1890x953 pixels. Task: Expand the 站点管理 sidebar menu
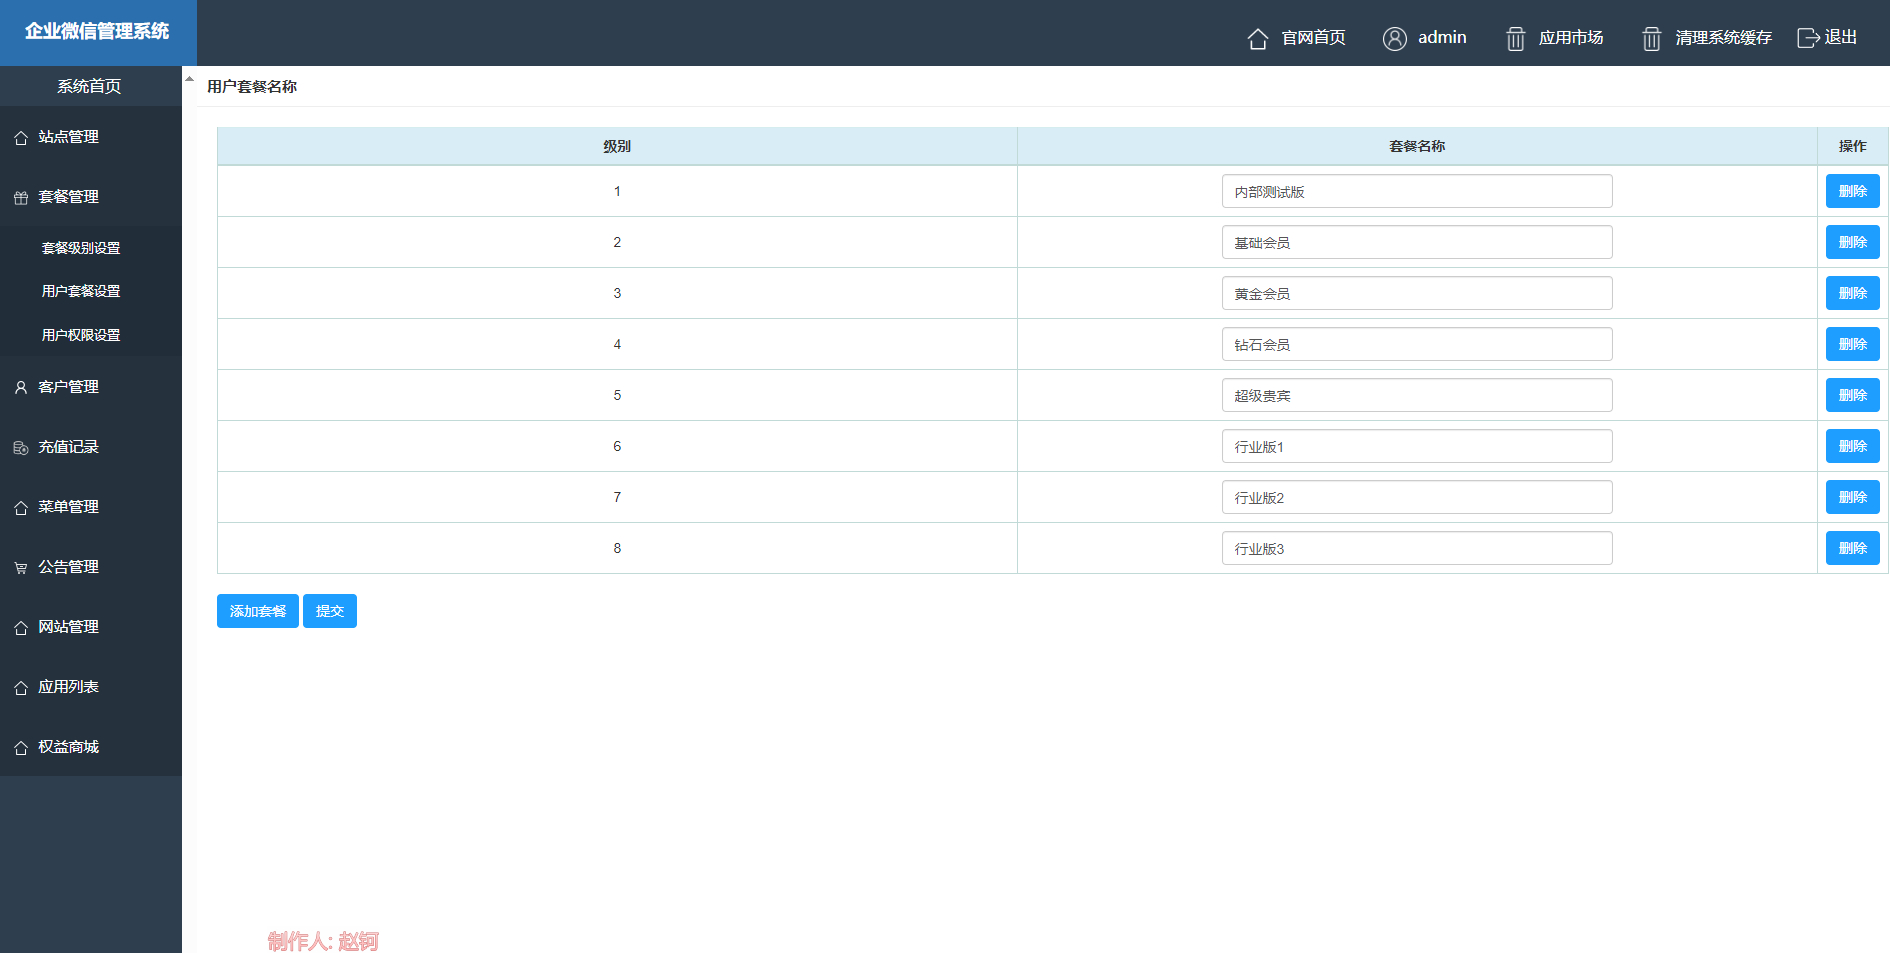(x=68, y=137)
